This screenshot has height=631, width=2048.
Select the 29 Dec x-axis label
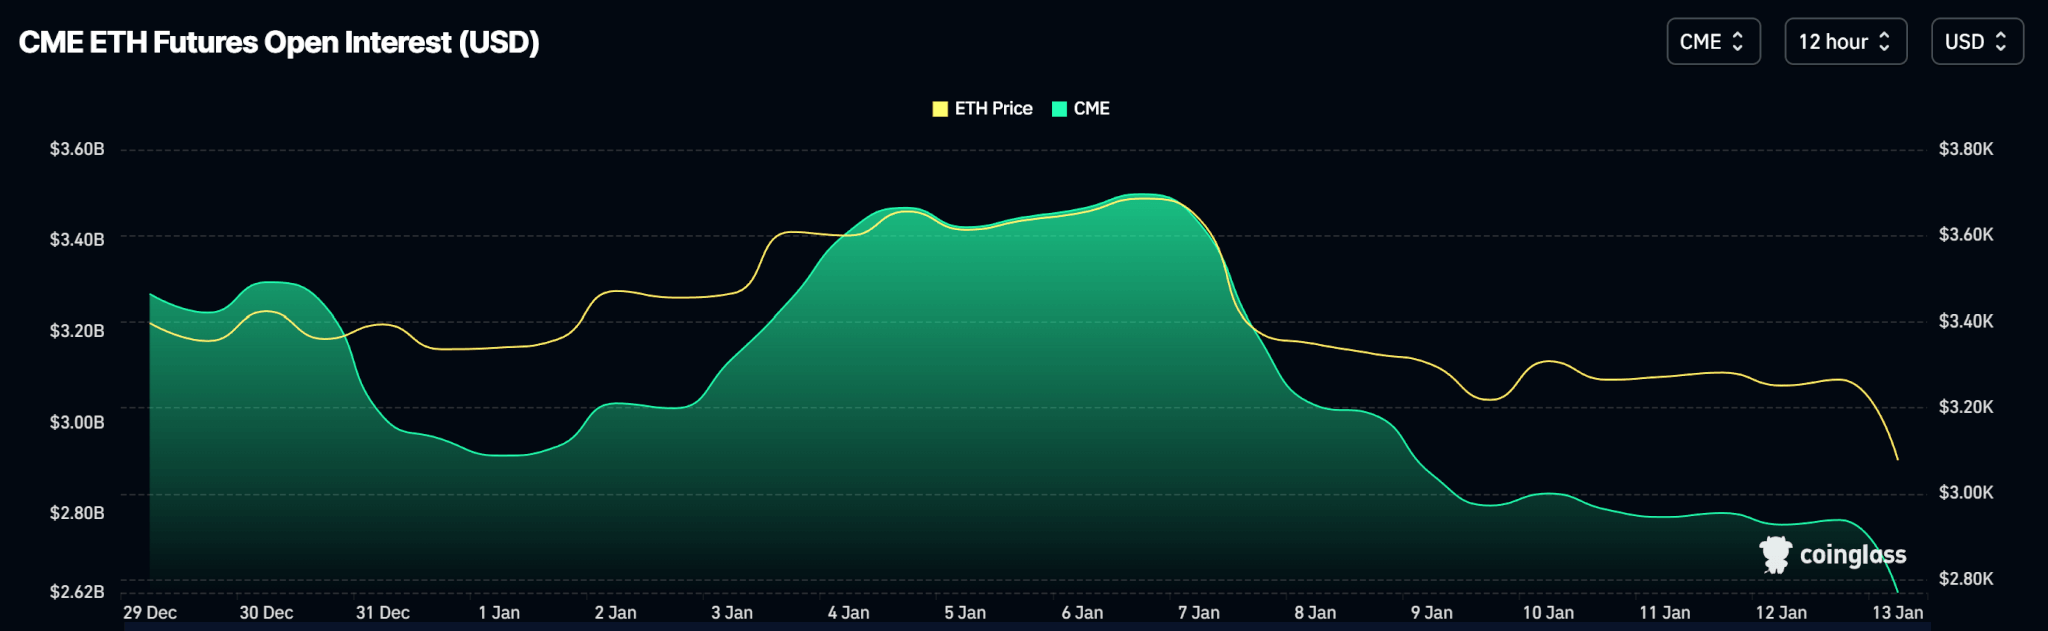coord(150,613)
